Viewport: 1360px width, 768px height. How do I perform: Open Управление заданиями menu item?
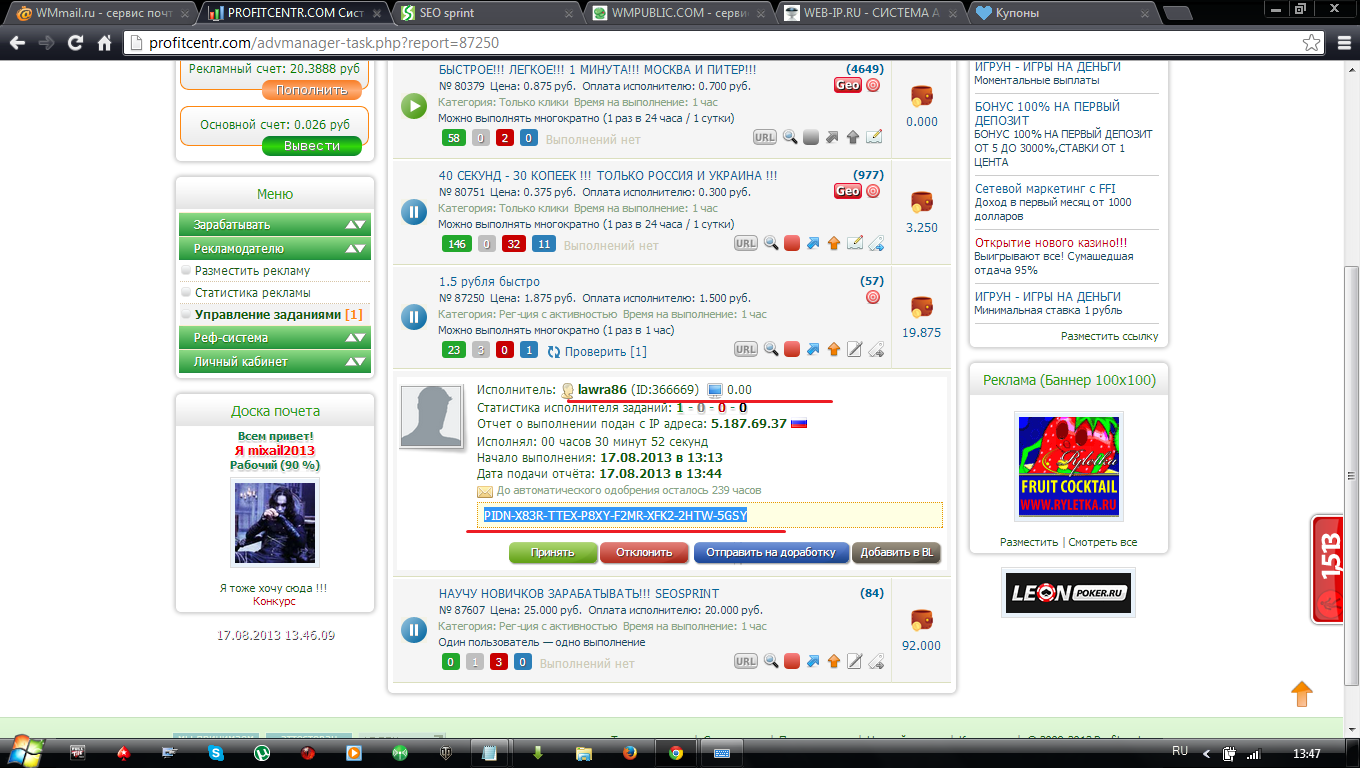click(268, 314)
